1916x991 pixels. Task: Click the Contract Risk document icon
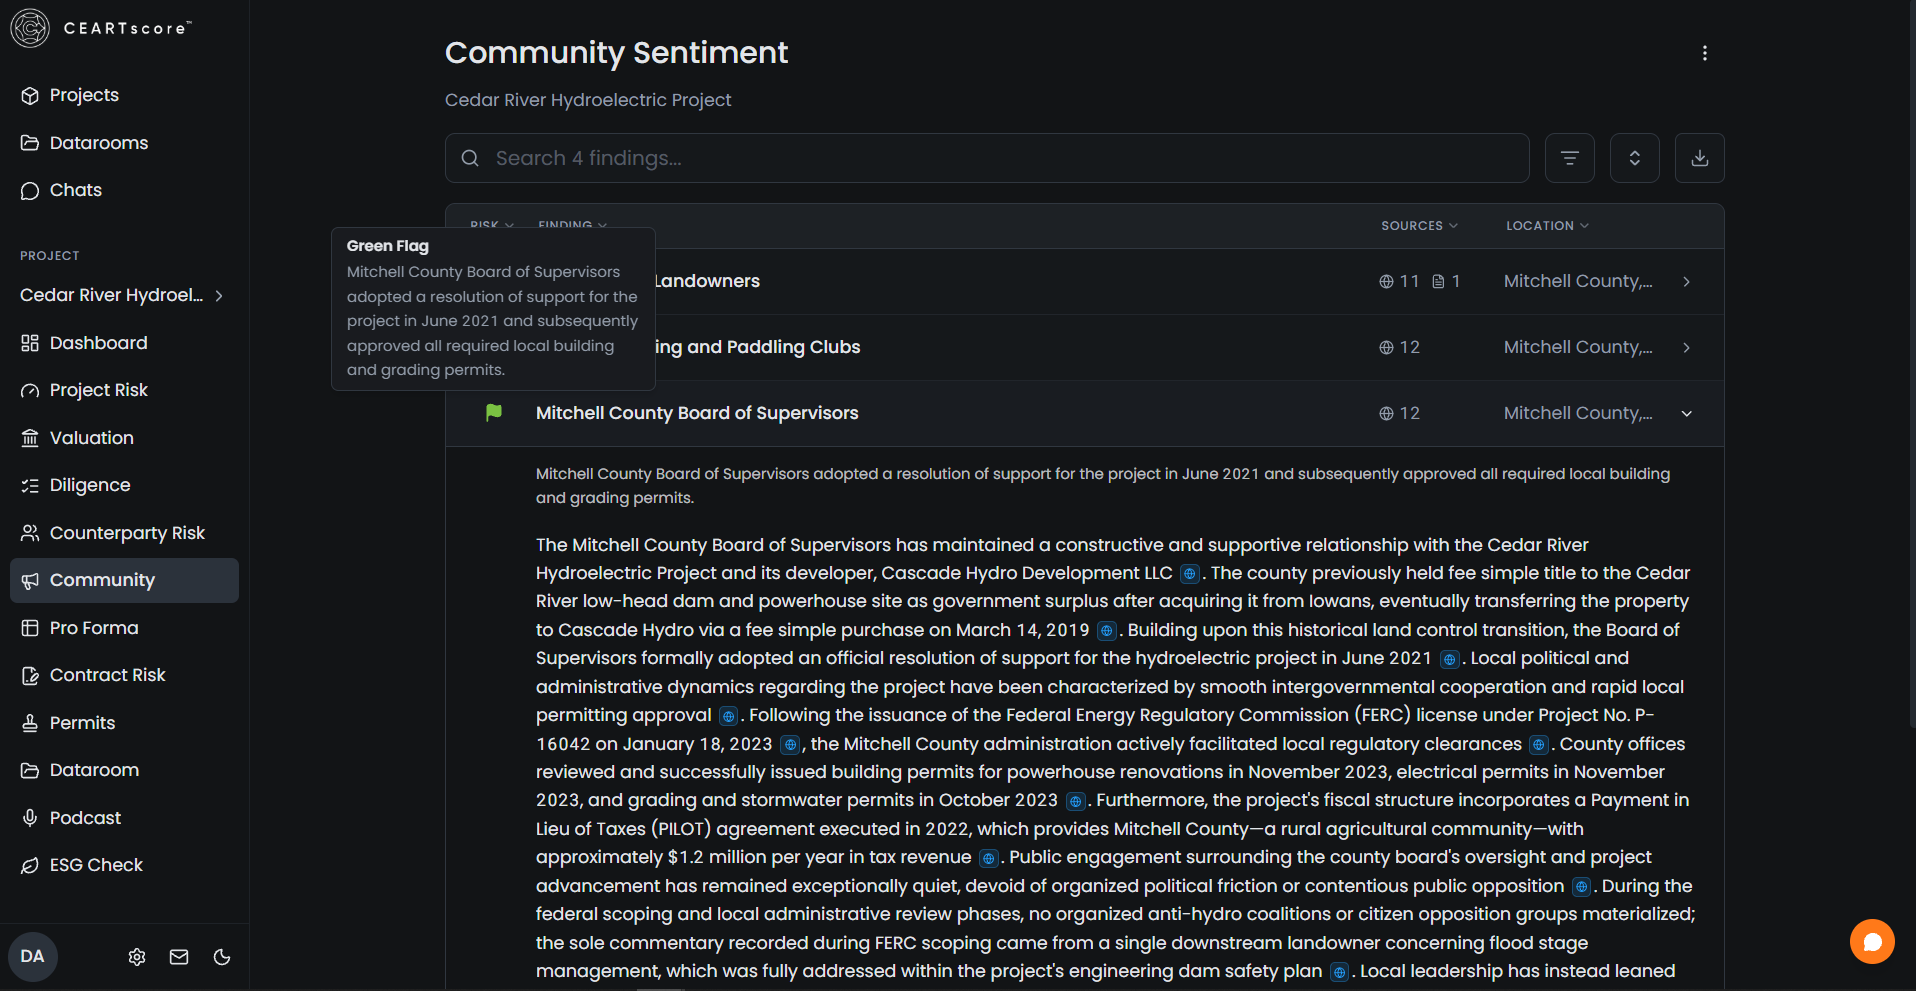[x=30, y=676]
